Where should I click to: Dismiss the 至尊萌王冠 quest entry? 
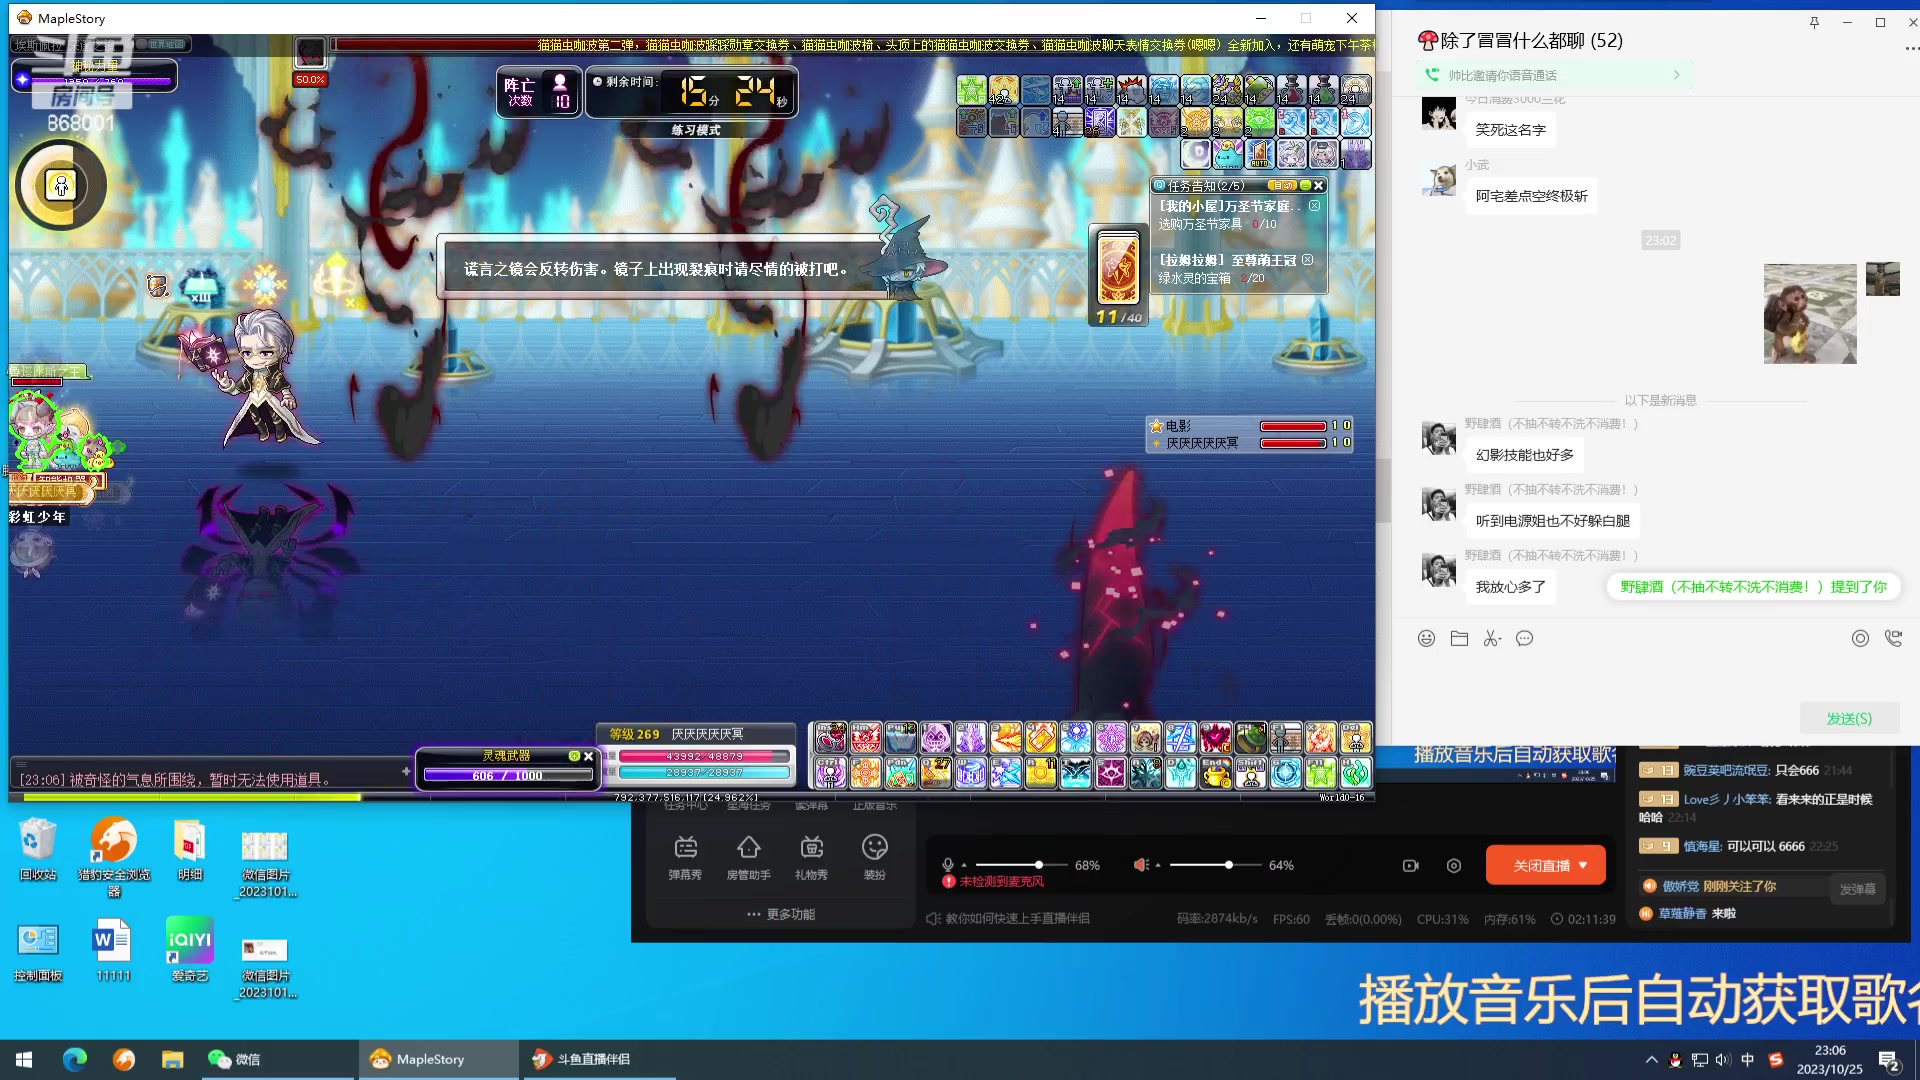click(1308, 259)
